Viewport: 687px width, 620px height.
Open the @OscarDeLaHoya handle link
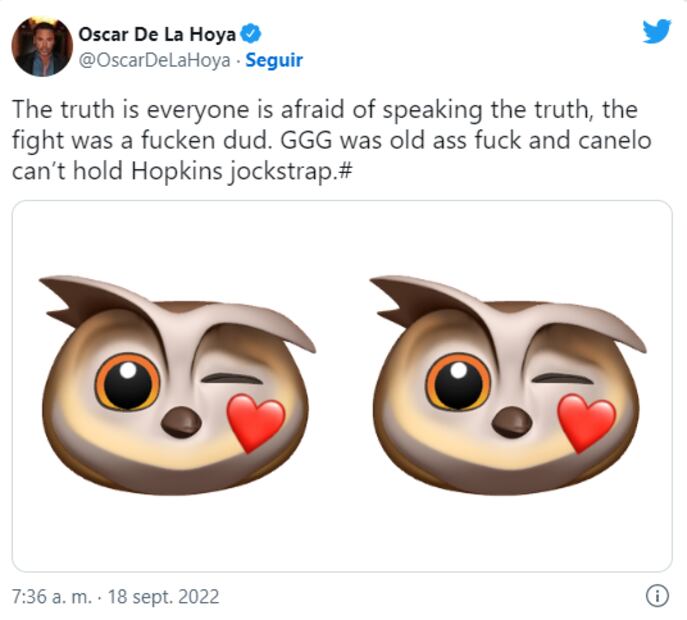(153, 60)
